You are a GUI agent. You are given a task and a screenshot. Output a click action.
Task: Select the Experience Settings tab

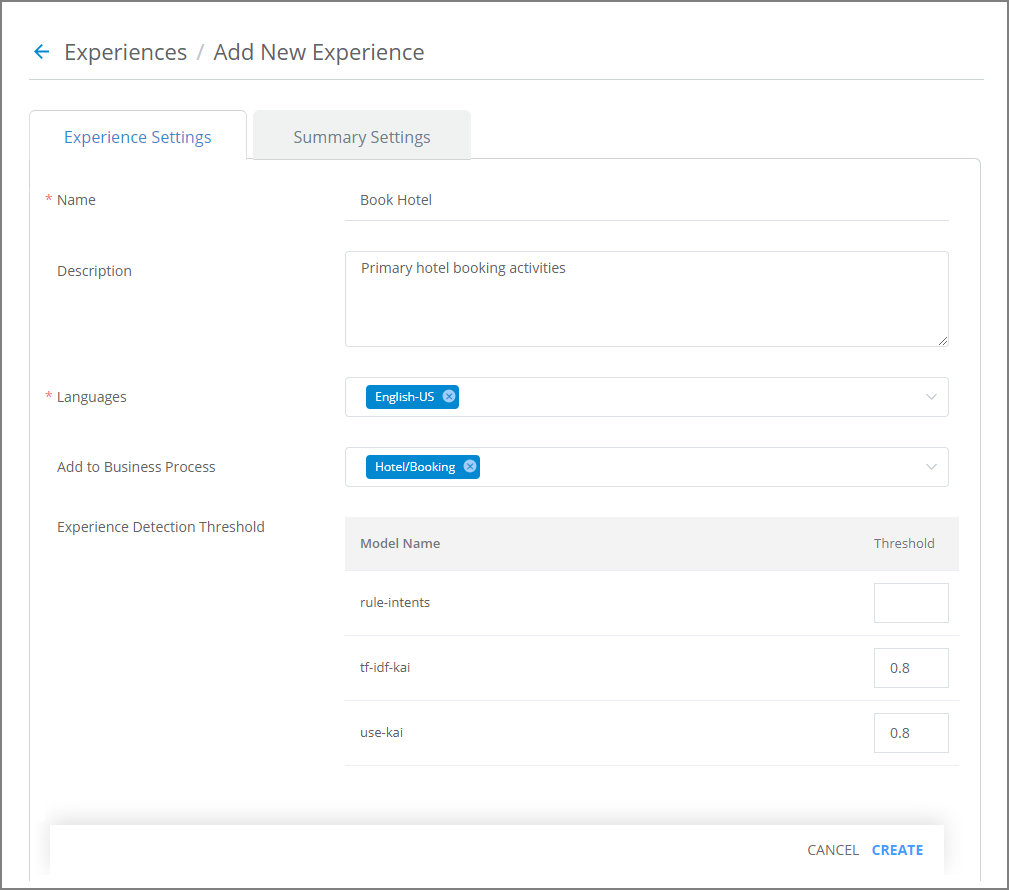[138, 136]
